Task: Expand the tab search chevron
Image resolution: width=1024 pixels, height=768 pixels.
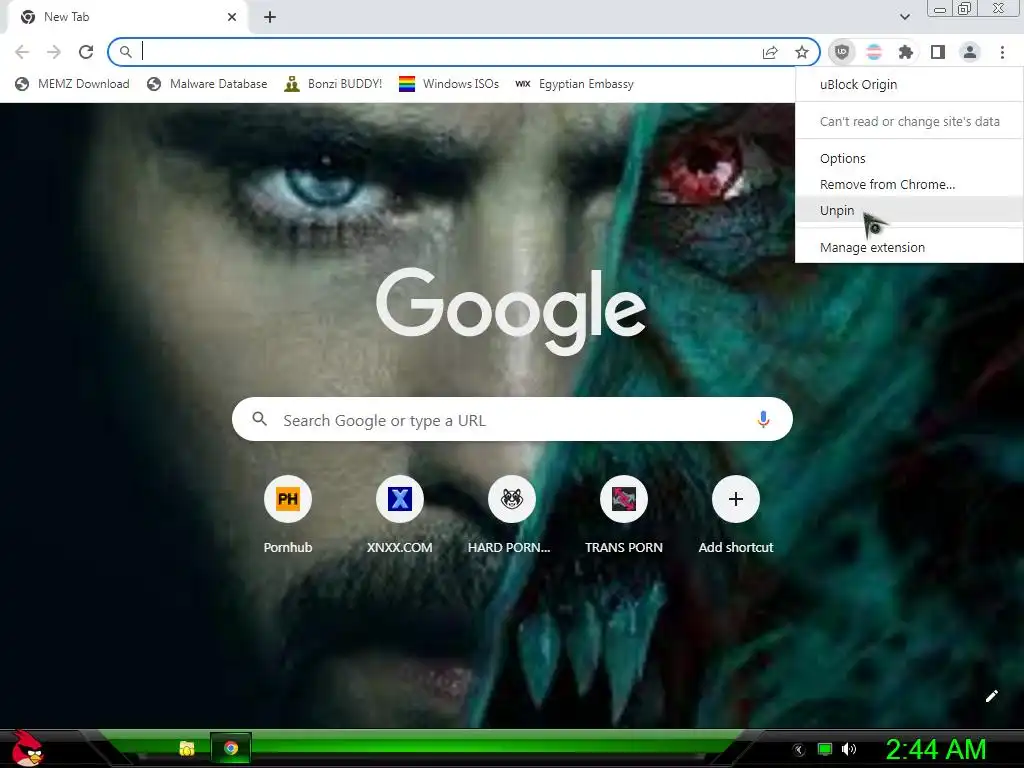Action: [904, 17]
